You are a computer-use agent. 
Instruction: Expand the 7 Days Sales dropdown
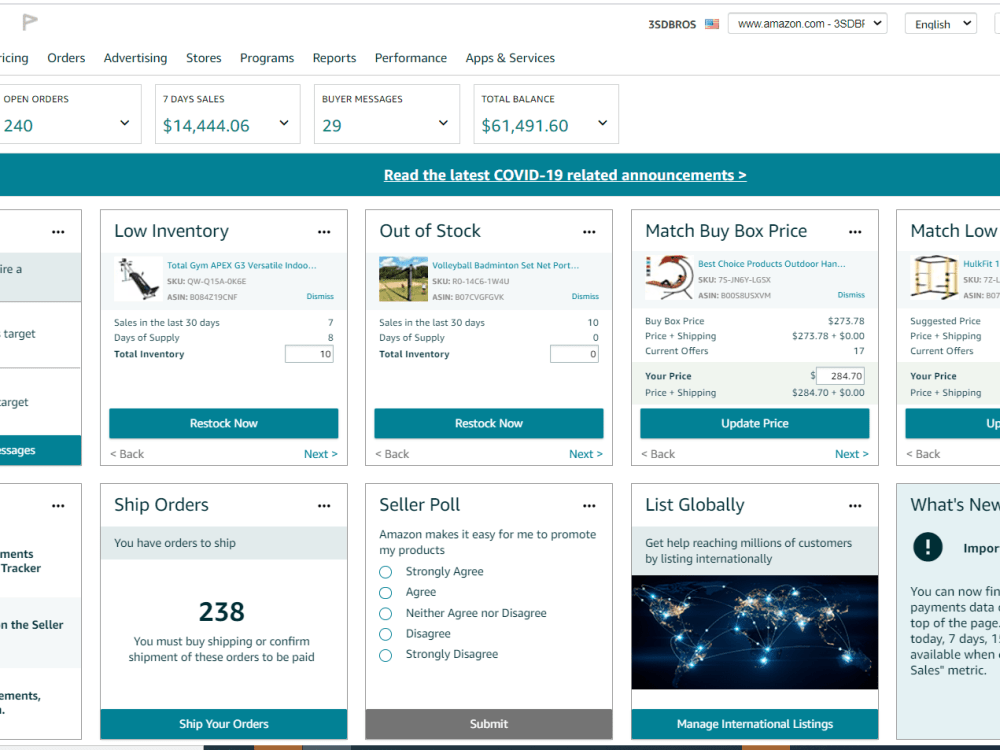[x=284, y=123]
